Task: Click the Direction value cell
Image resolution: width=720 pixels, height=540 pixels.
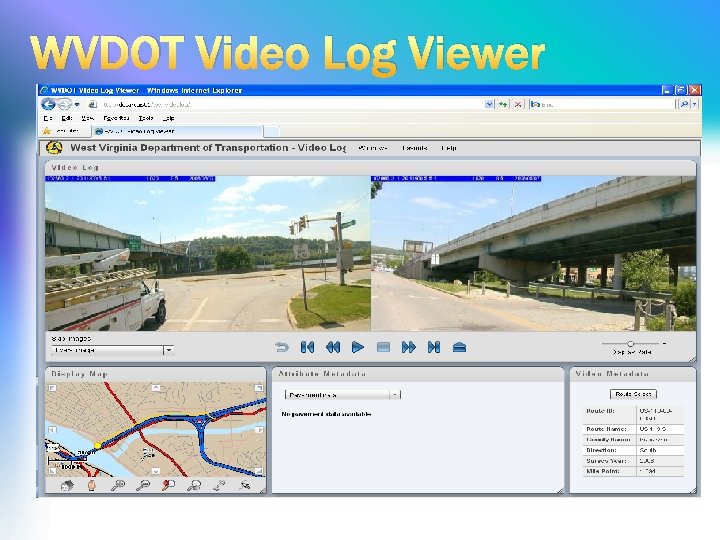Action: [x=660, y=450]
